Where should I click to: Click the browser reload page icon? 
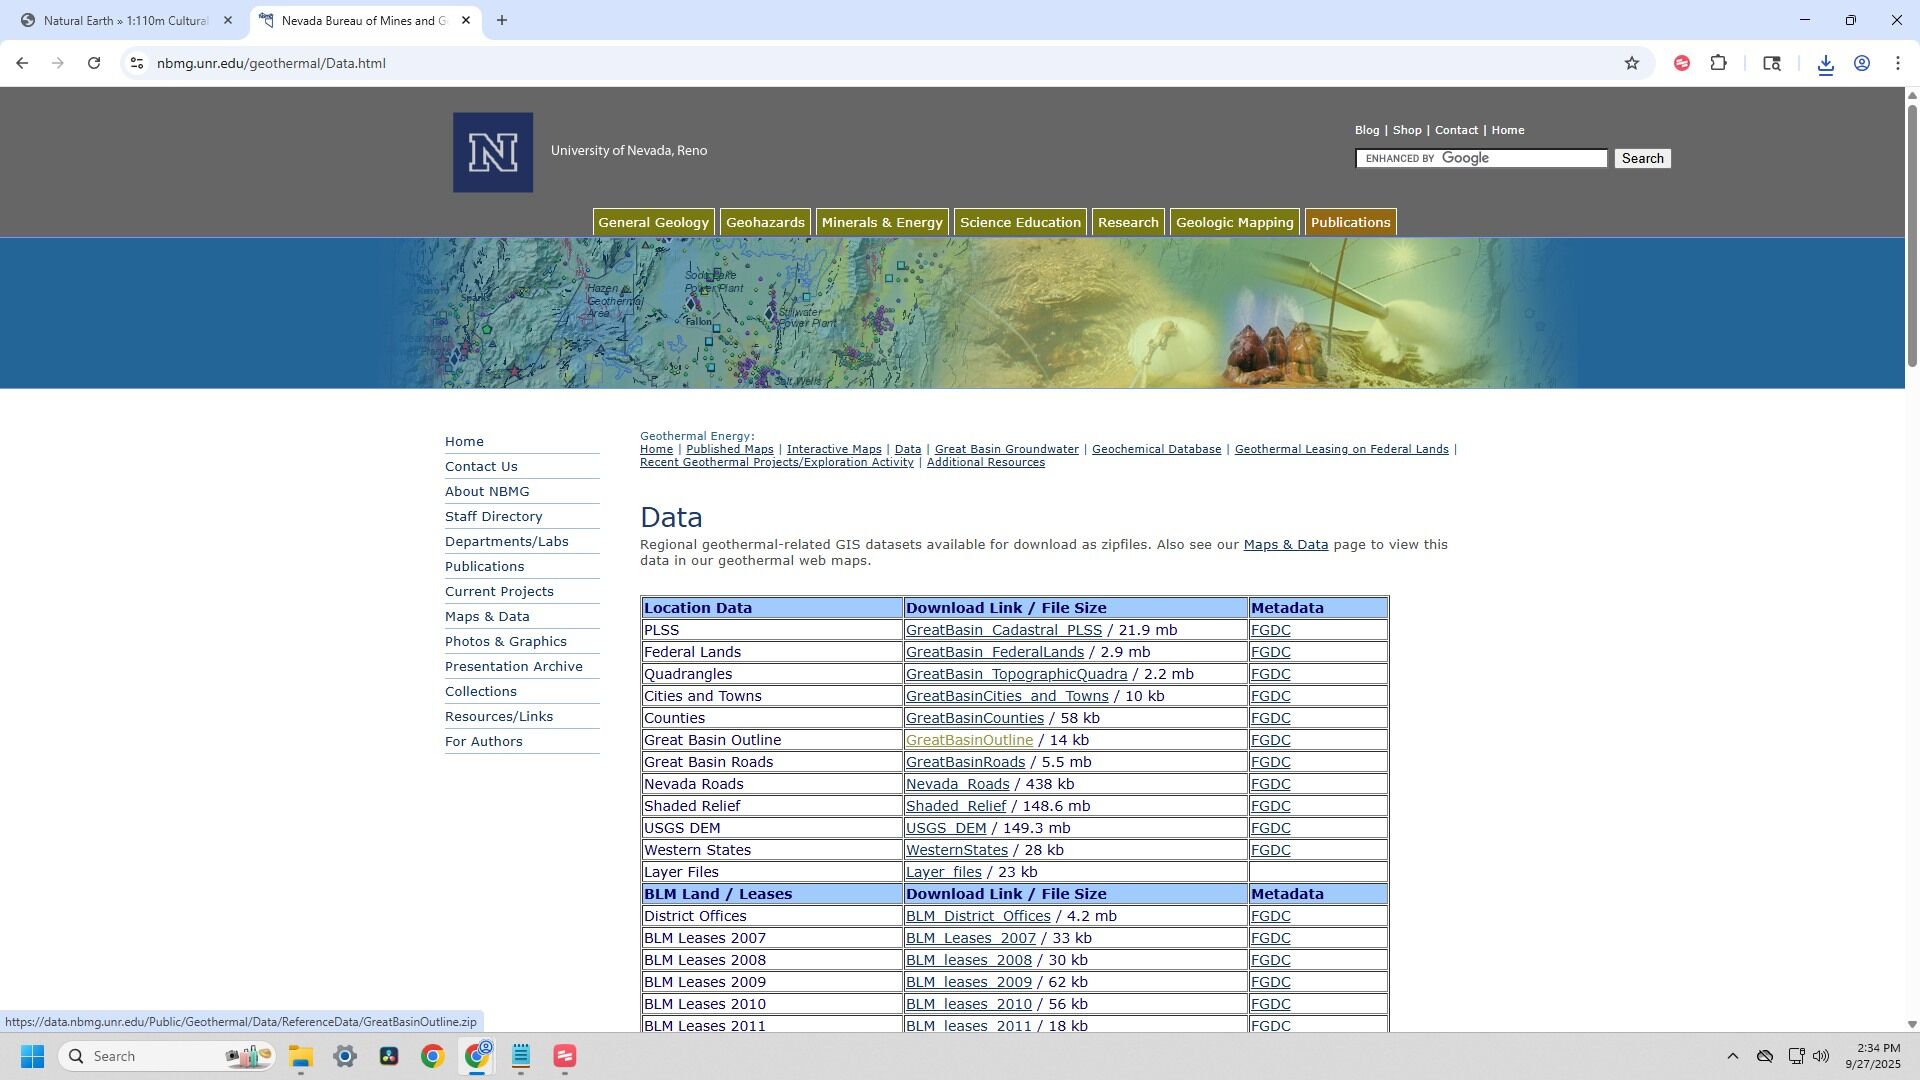coord(94,63)
